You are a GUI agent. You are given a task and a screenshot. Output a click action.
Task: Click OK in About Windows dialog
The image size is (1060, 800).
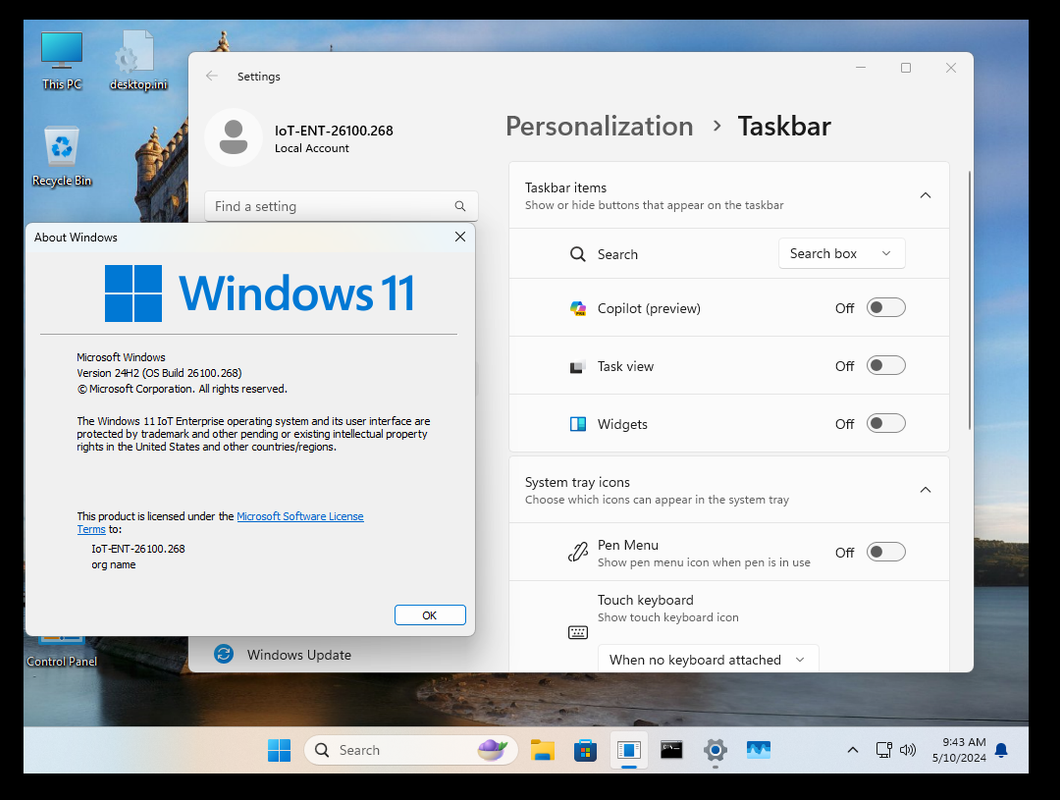(x=430, y=615)
